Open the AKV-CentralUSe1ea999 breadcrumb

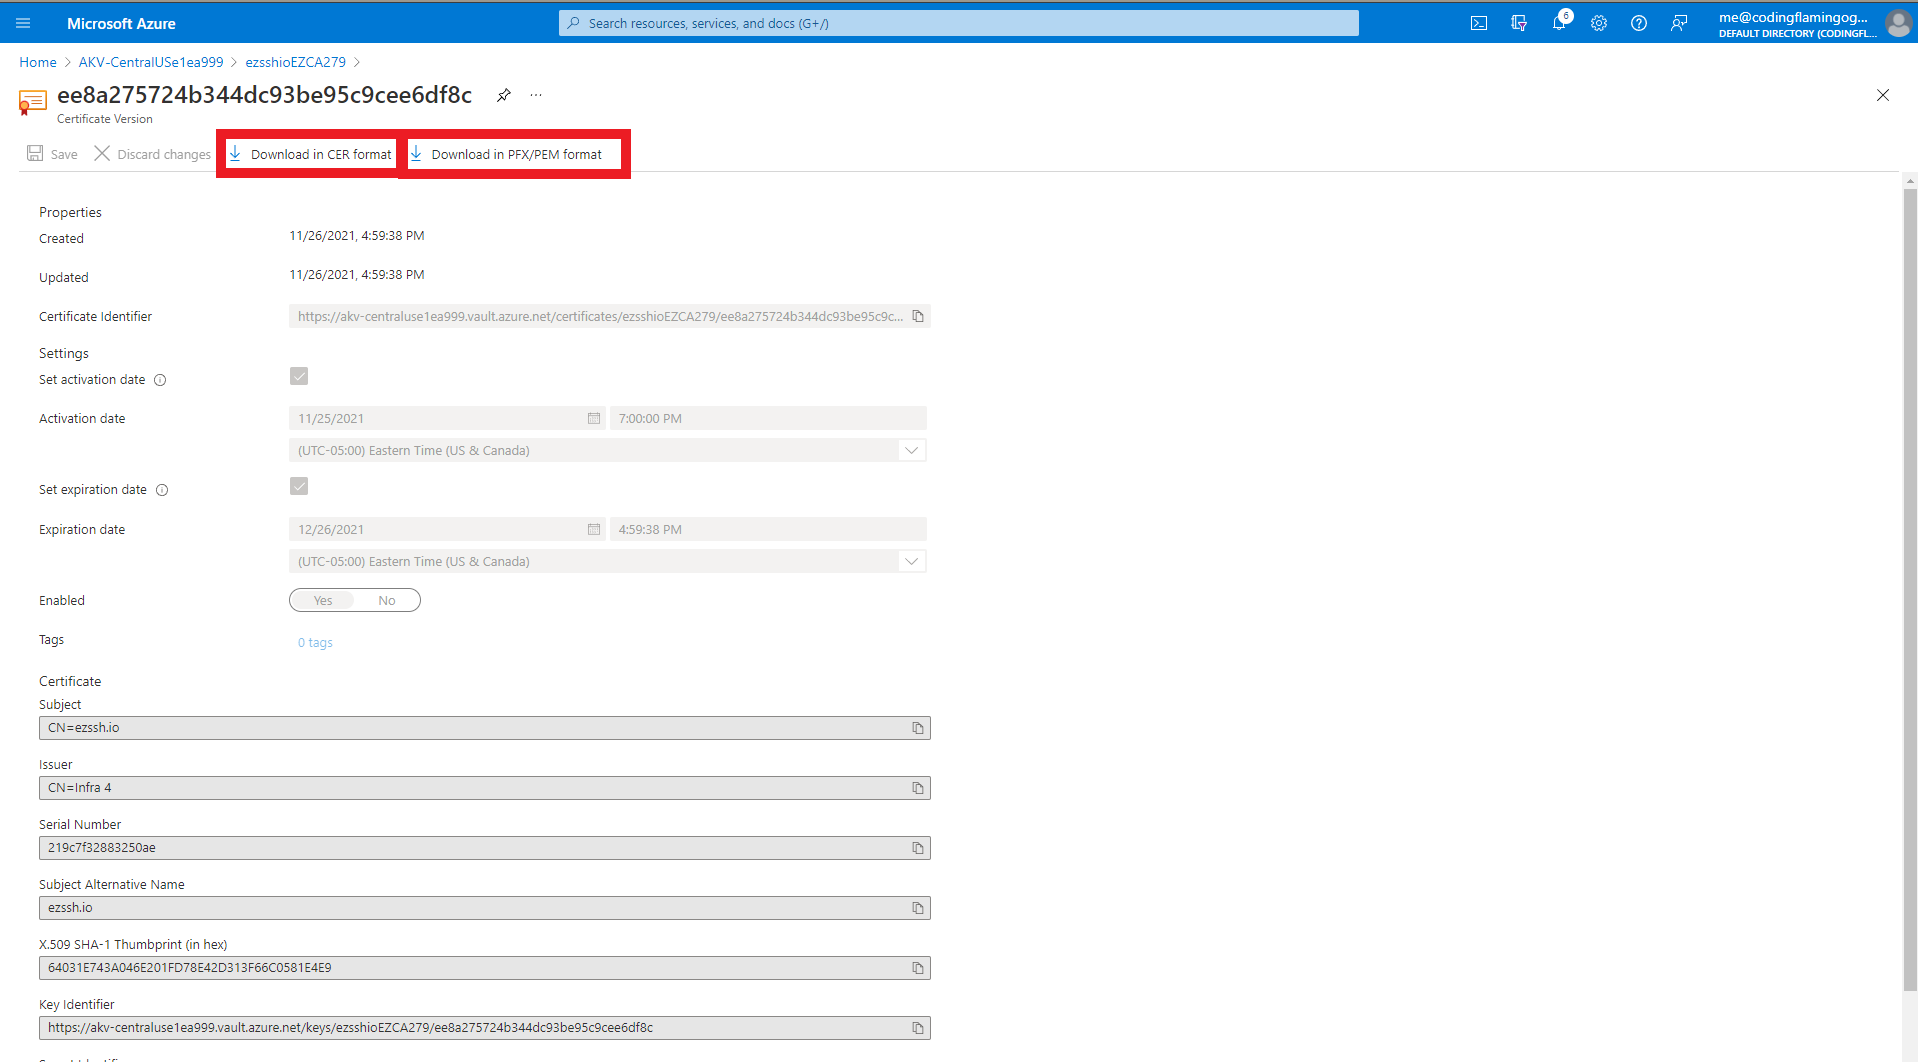point(151,62)
